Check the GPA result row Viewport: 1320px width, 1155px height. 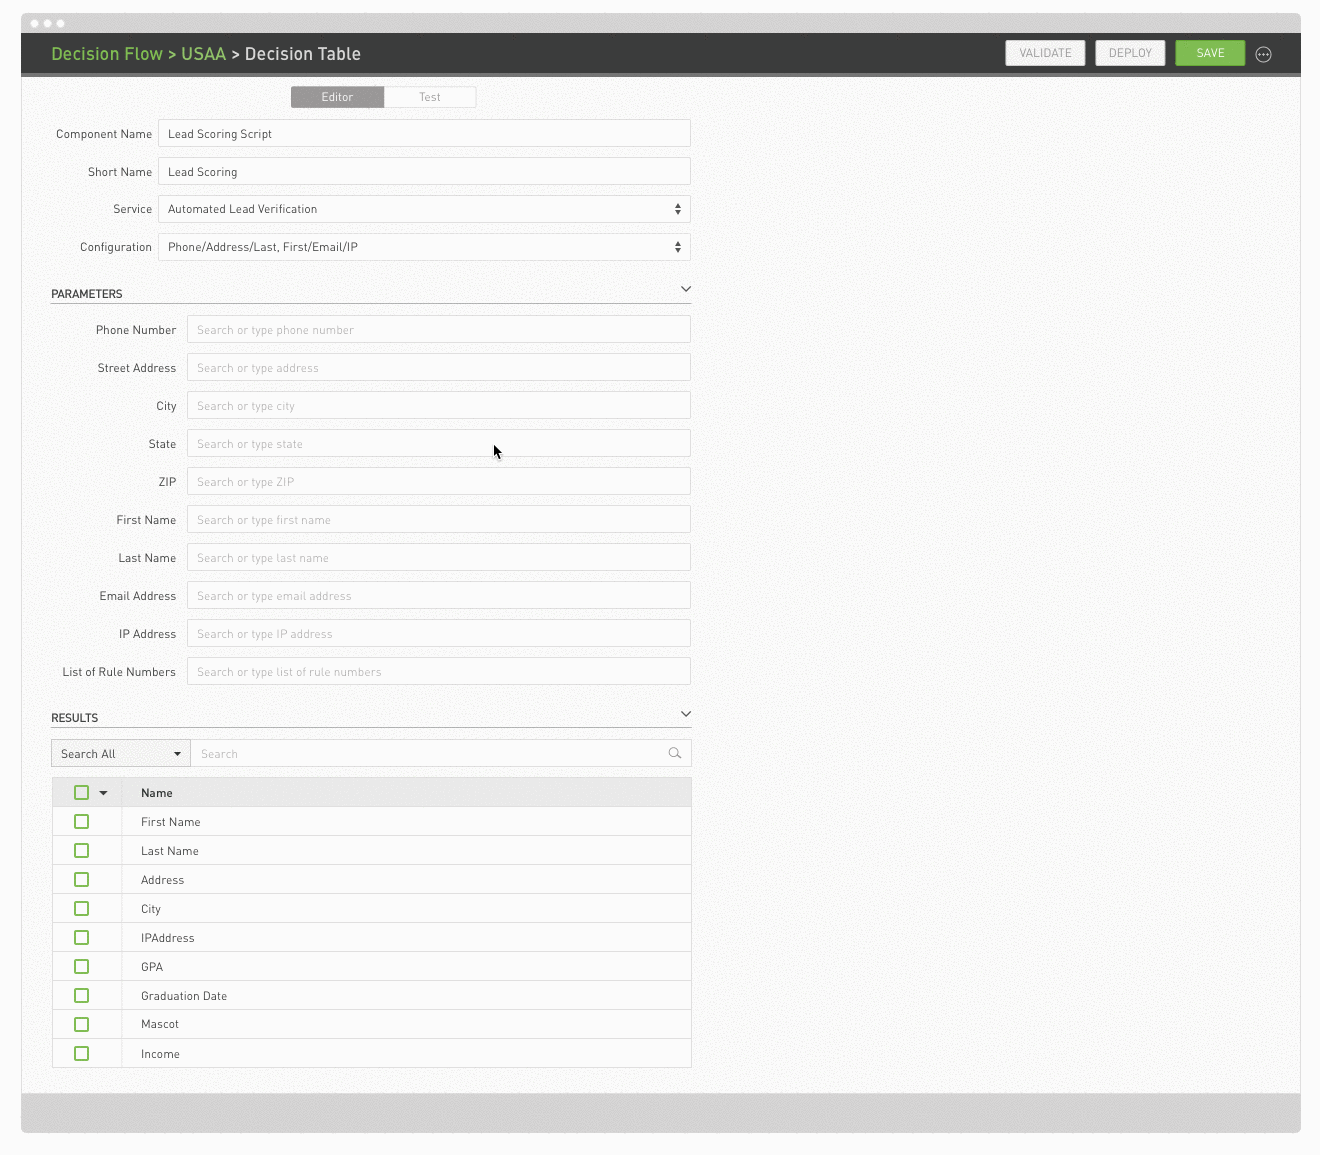tap(82, 967)
